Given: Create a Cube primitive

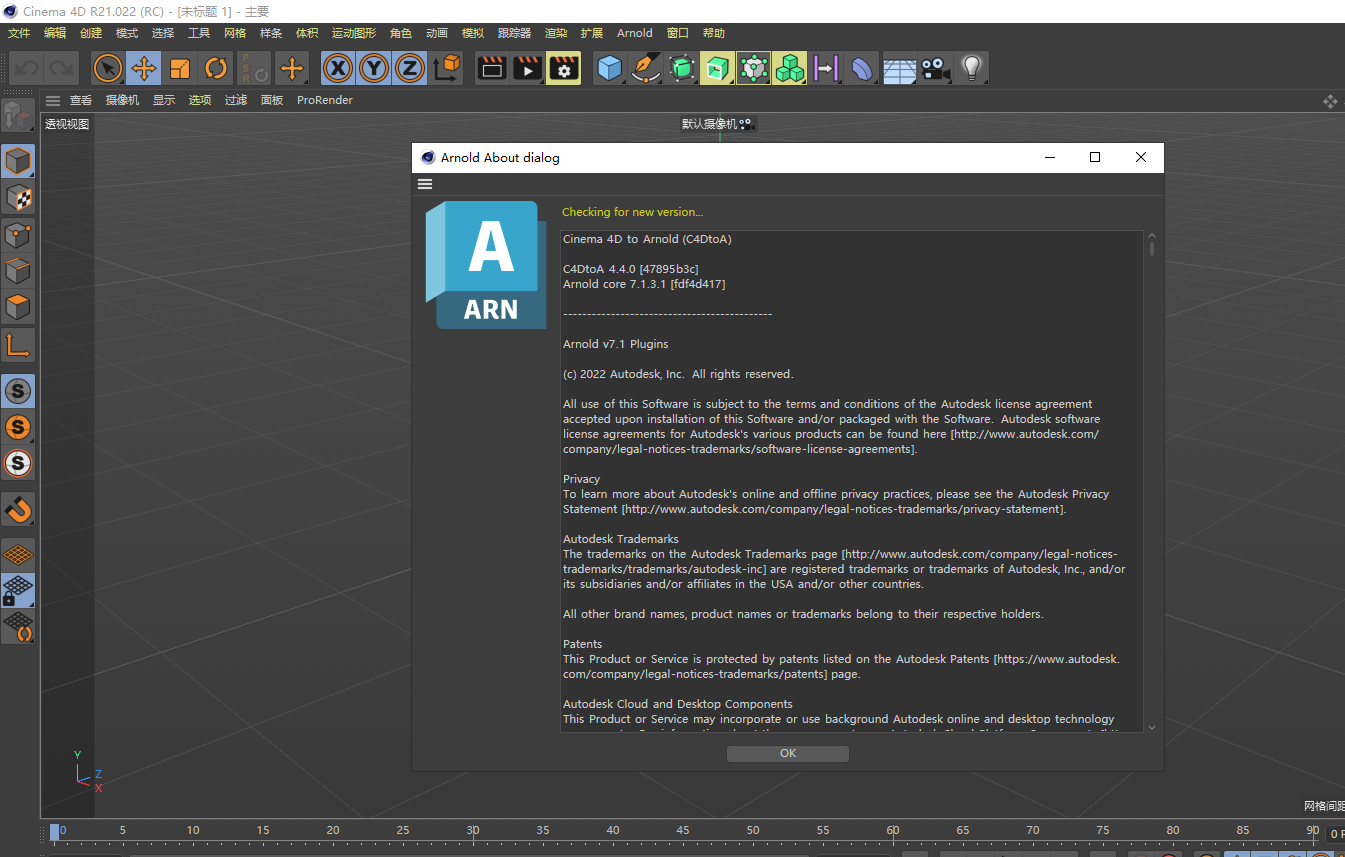Looking at the screenshot, I should (609, 68).
